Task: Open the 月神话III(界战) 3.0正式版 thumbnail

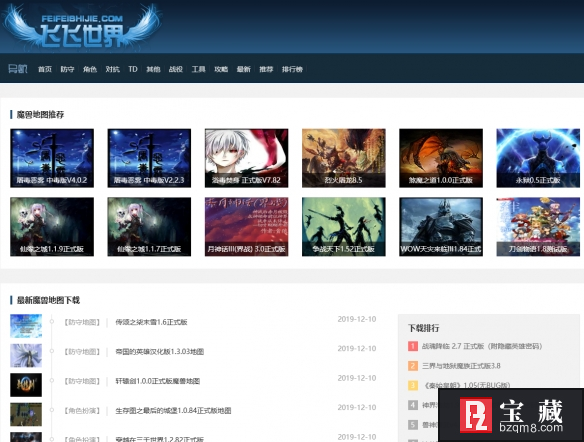Action: coord(247,227)
